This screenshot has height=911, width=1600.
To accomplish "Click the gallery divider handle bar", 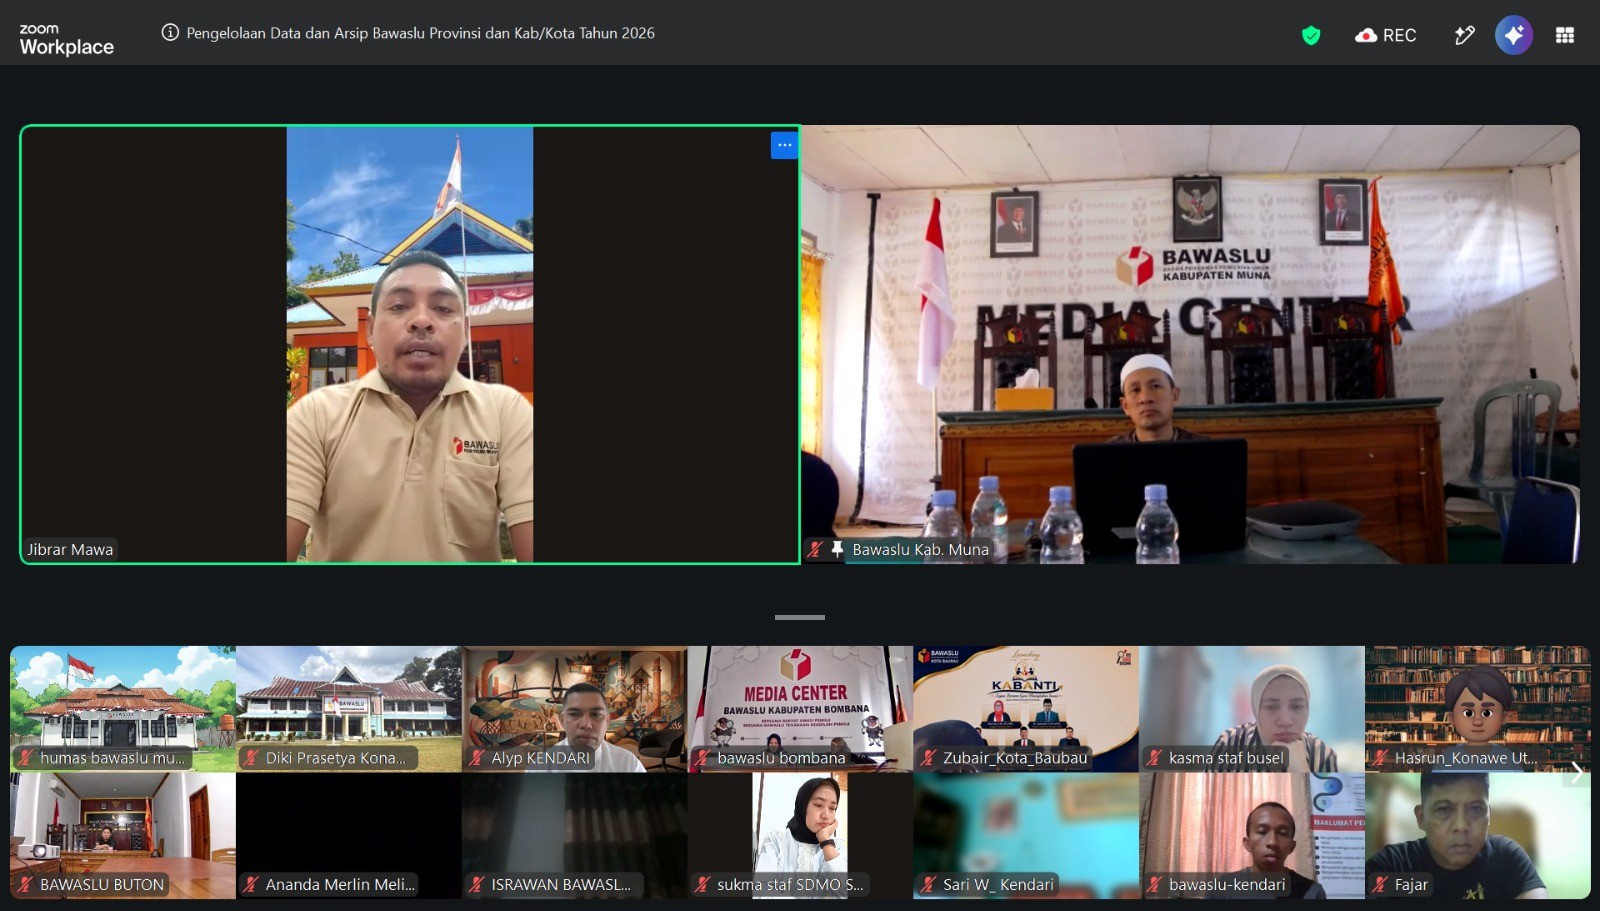I will click(x=800, y=617).
